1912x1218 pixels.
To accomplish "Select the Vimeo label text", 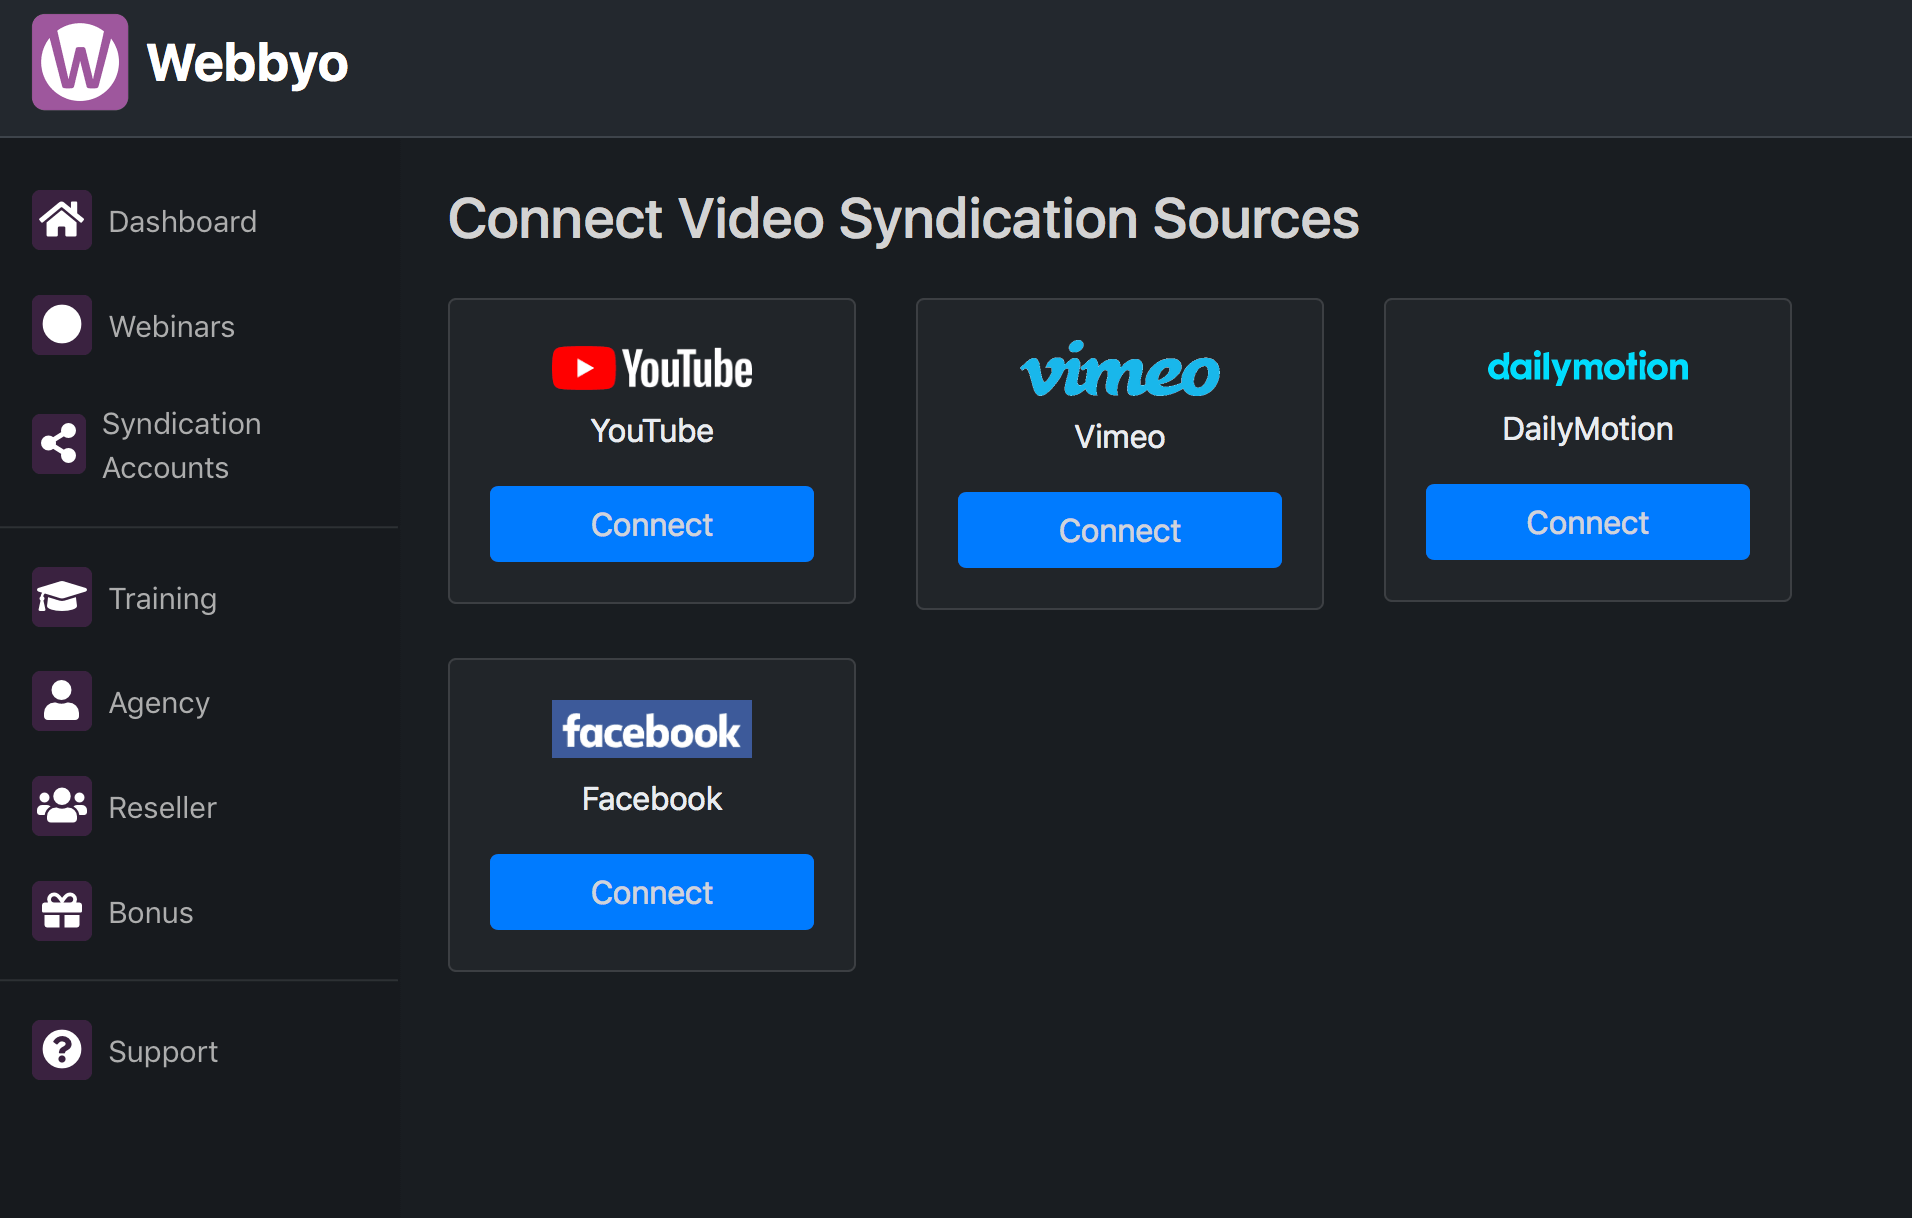I will tap(1120, 437).
